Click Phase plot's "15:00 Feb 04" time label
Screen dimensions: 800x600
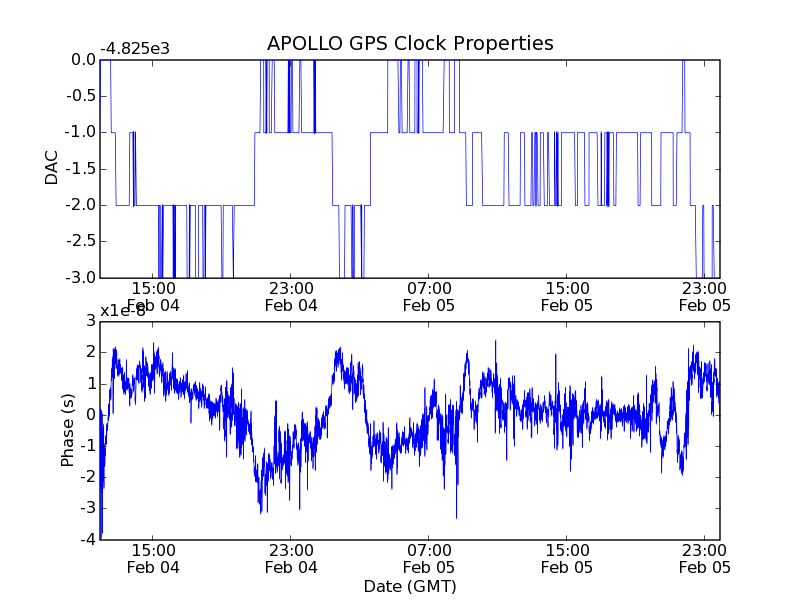point(153,559)
